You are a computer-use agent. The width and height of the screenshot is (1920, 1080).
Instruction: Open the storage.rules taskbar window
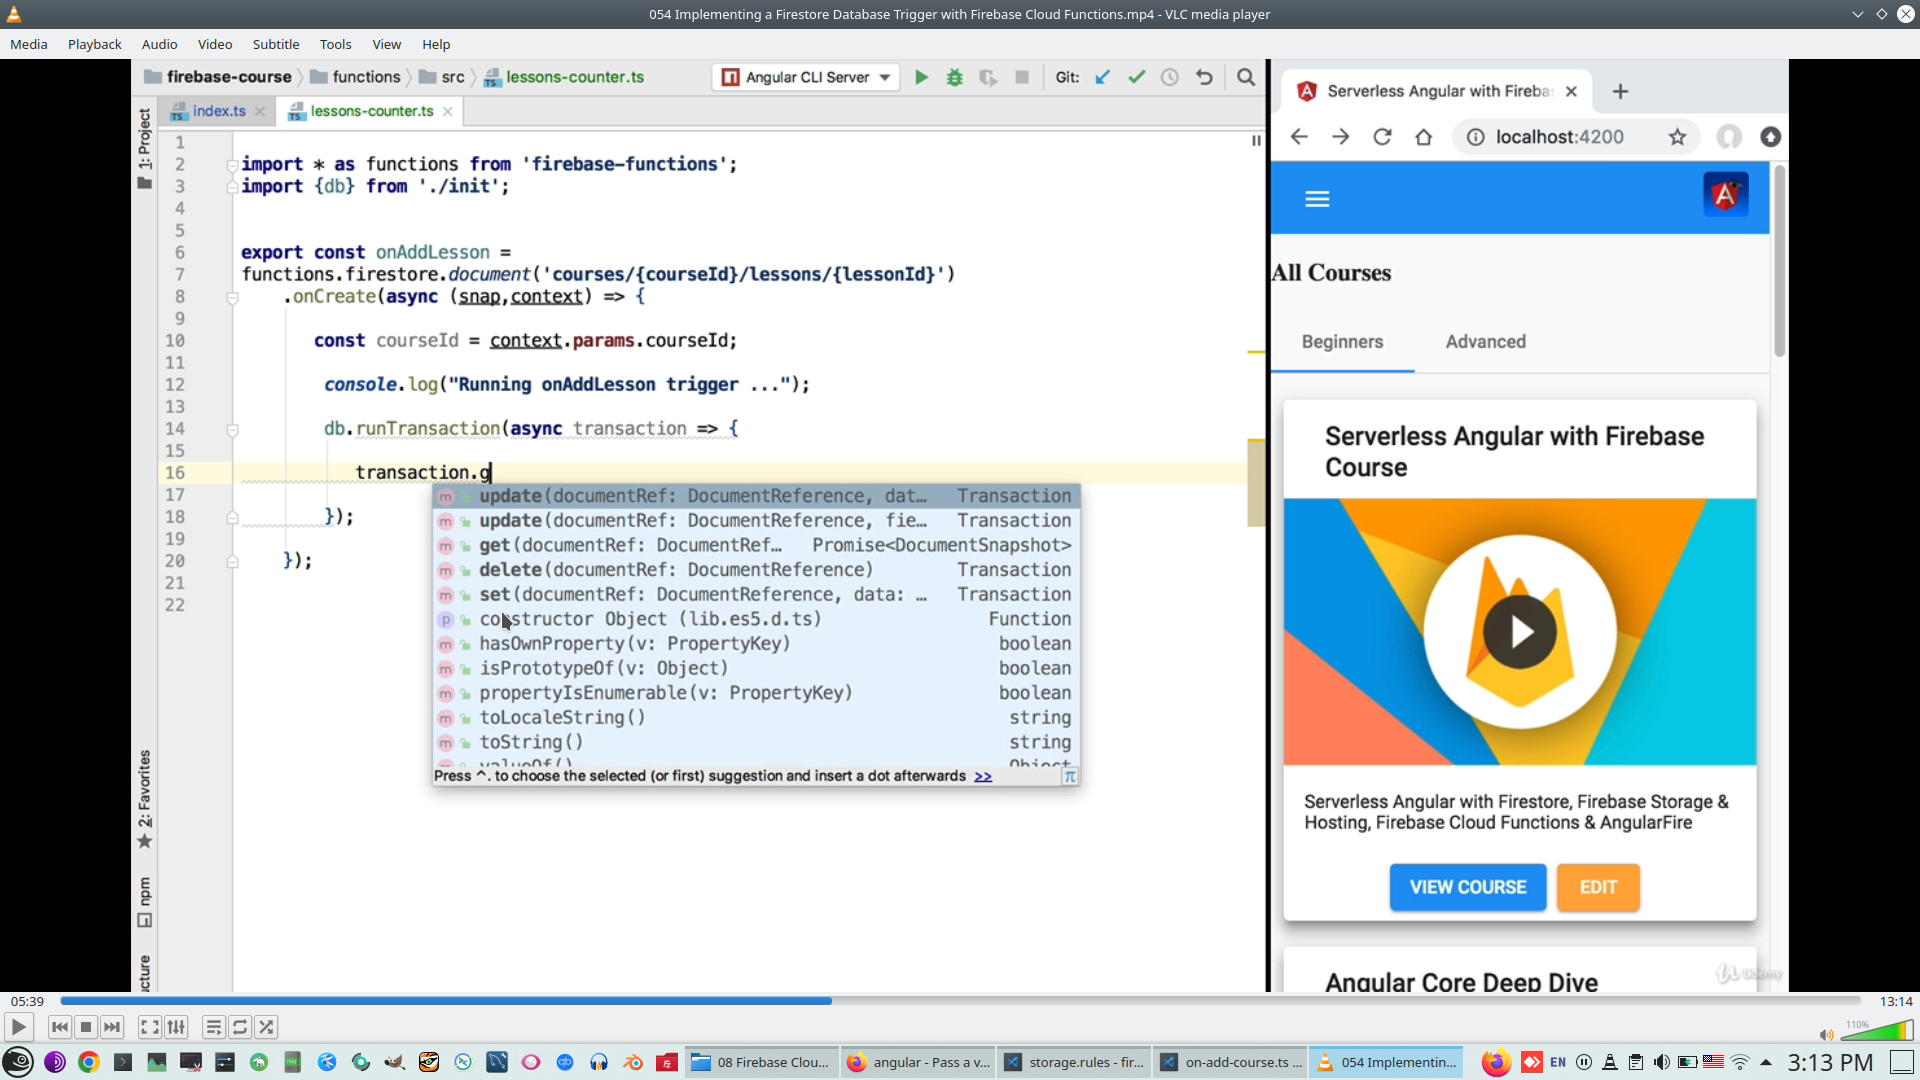(1075, 1062)
